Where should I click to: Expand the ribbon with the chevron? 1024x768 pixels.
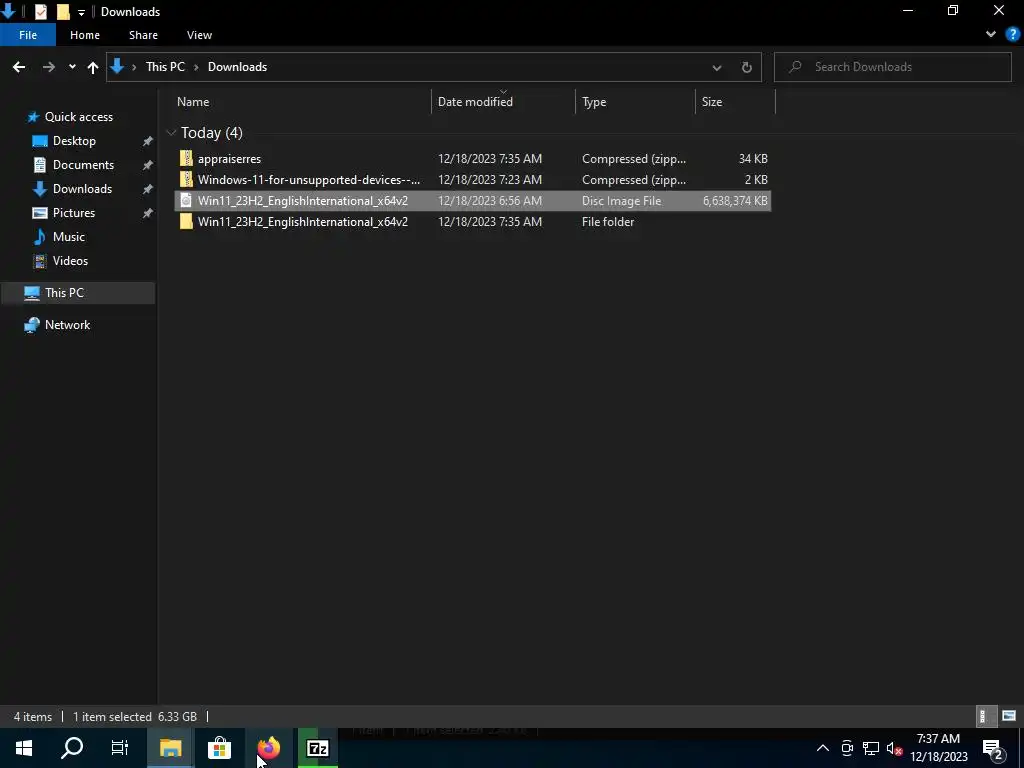pos(991,35)
